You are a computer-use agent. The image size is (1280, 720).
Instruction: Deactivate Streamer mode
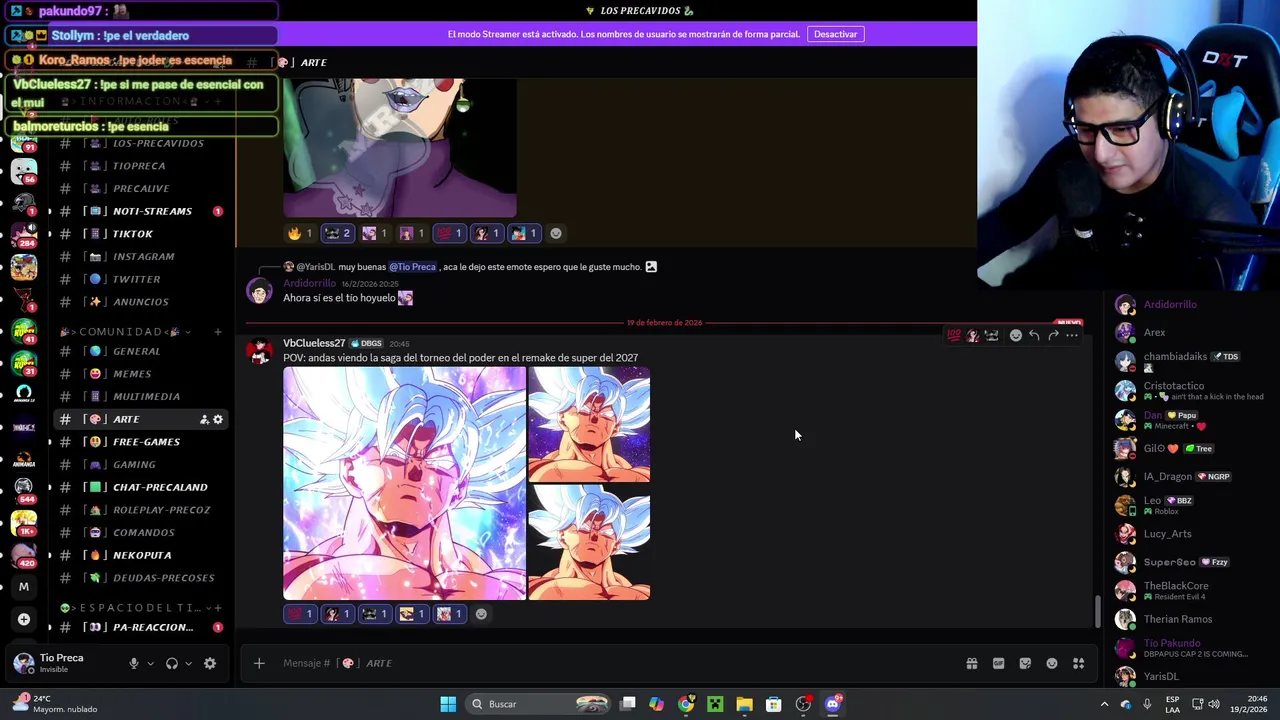tap(835, 34)
